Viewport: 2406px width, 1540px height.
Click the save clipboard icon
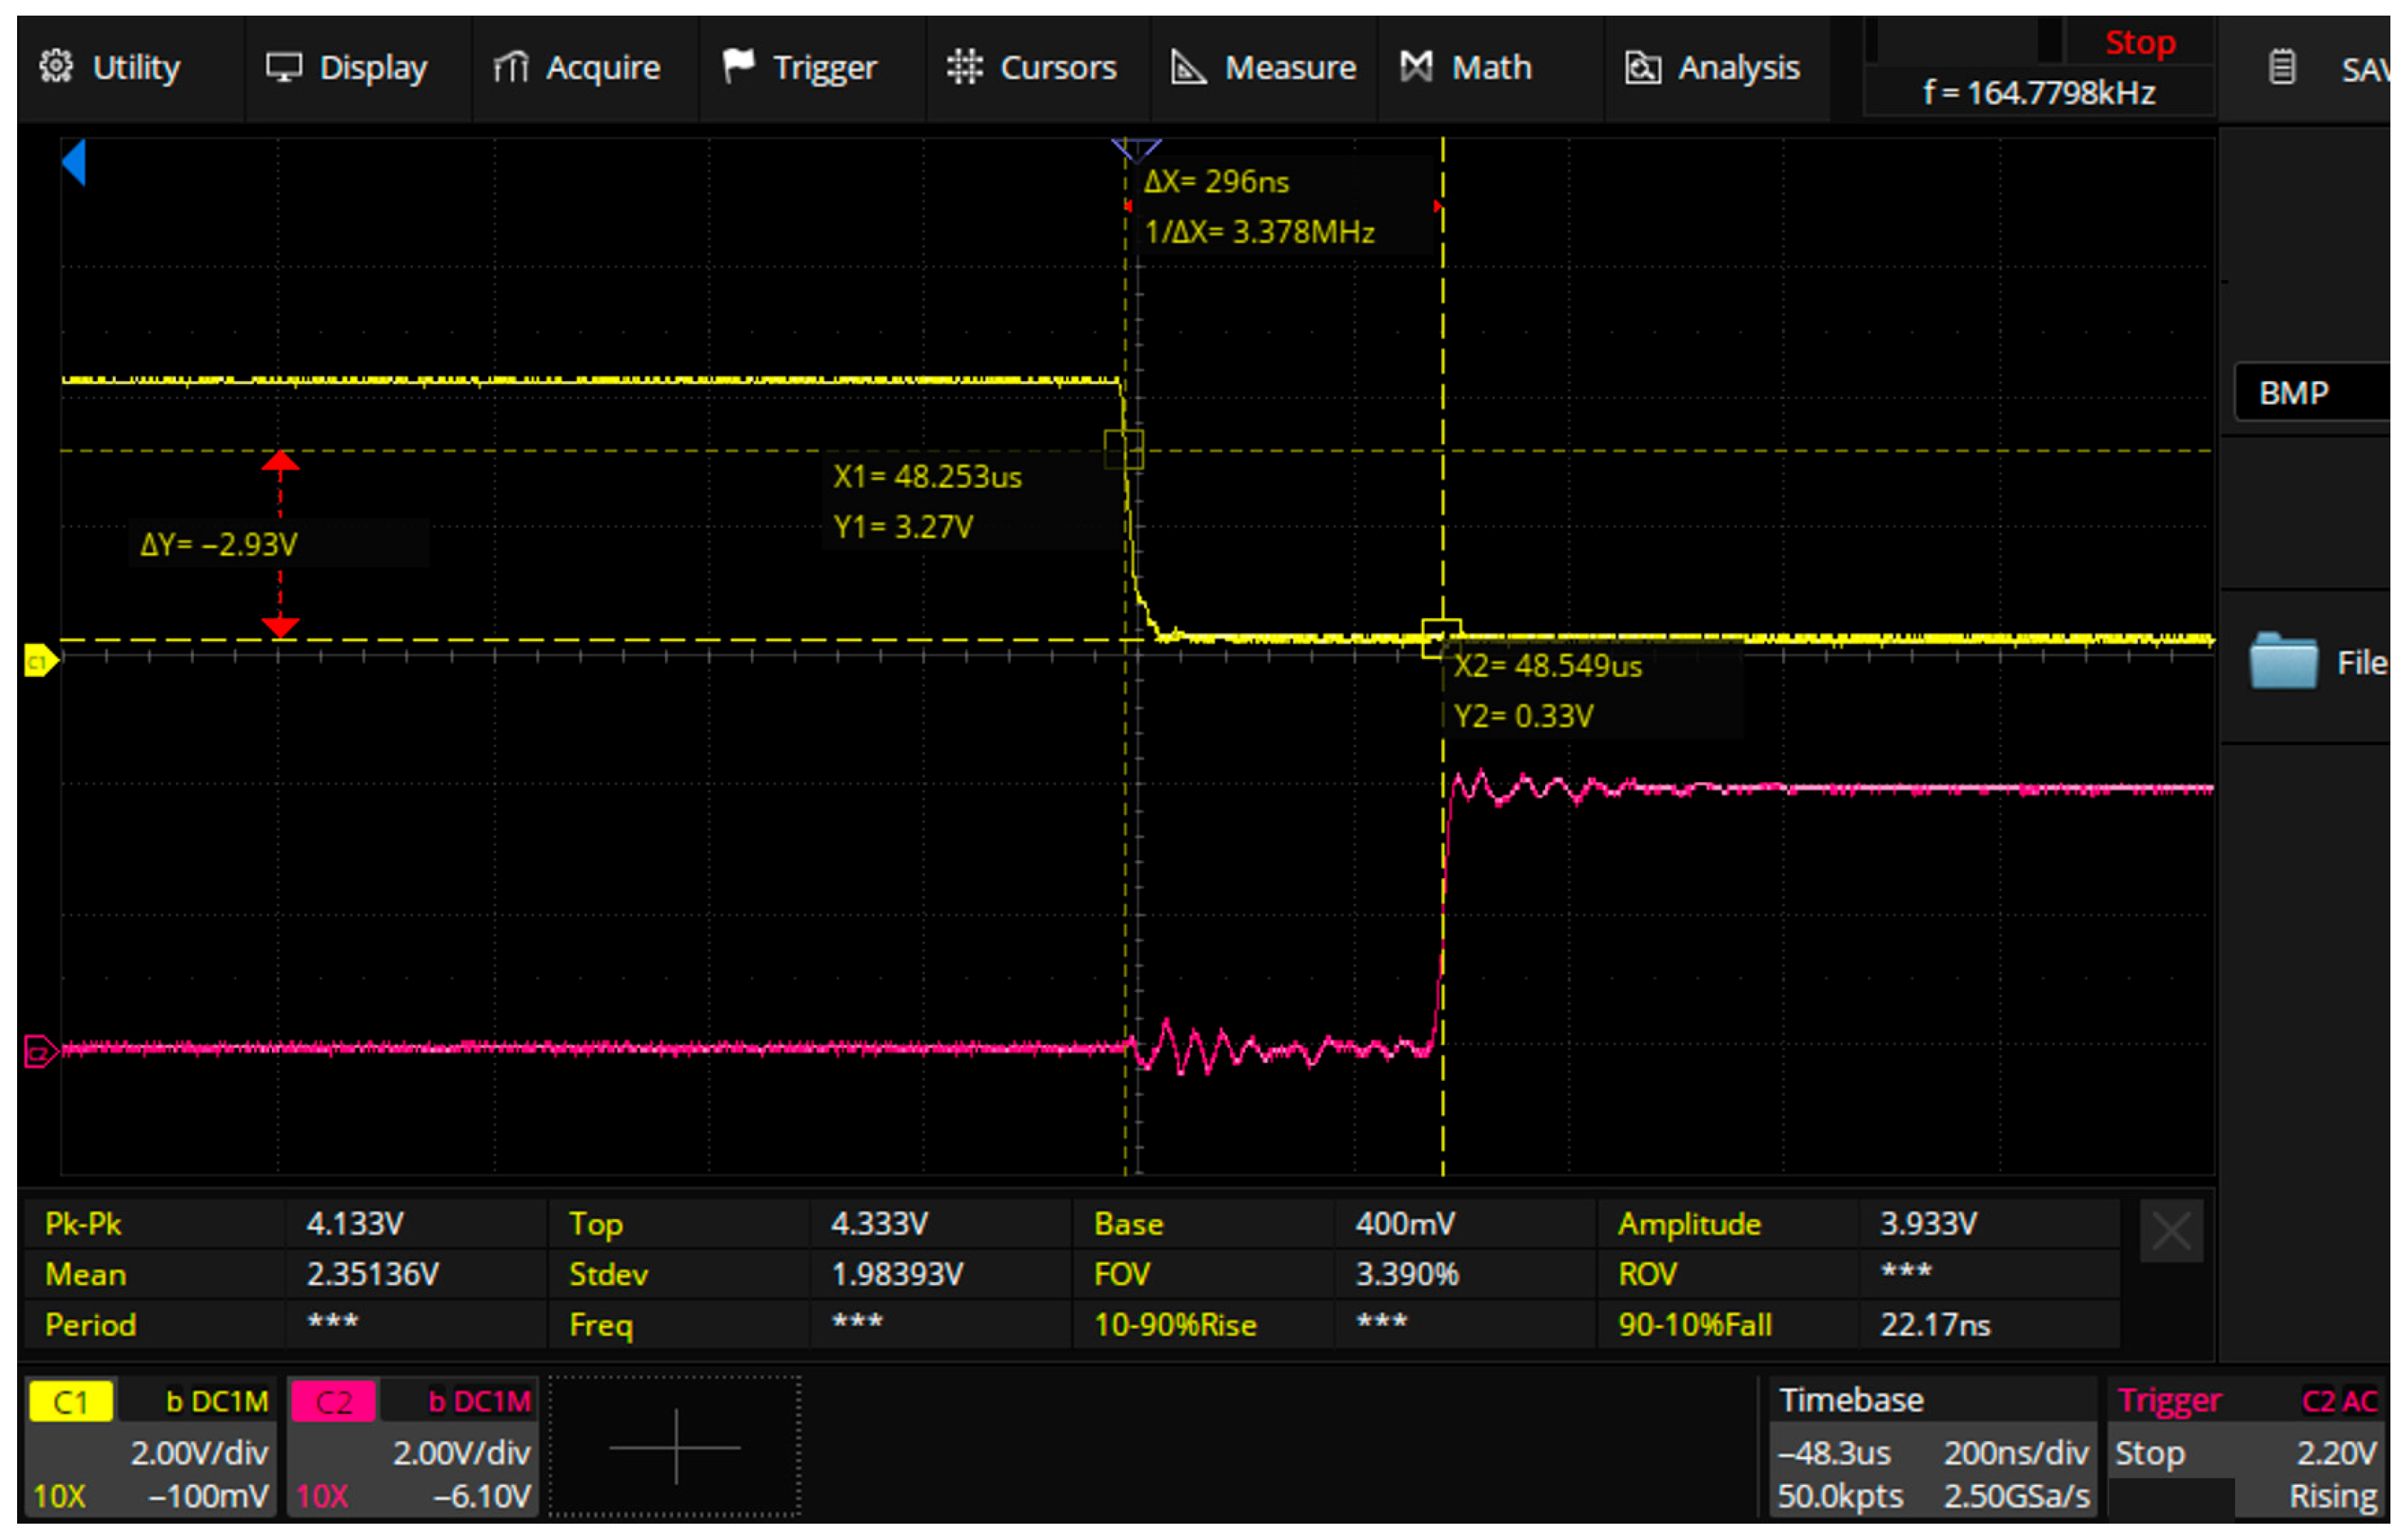[x=2282, y=67]
